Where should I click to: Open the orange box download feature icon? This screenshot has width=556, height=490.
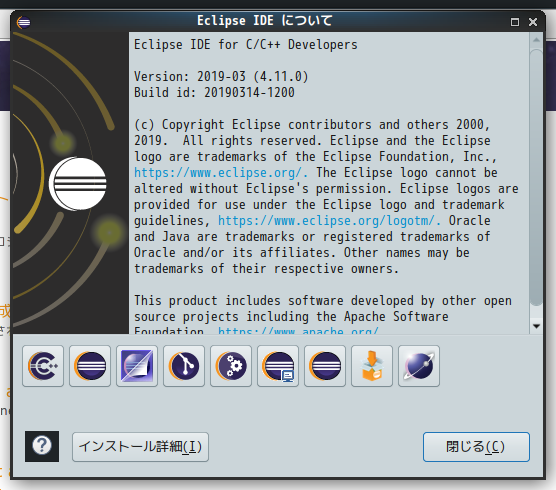(x=372, y=366)
